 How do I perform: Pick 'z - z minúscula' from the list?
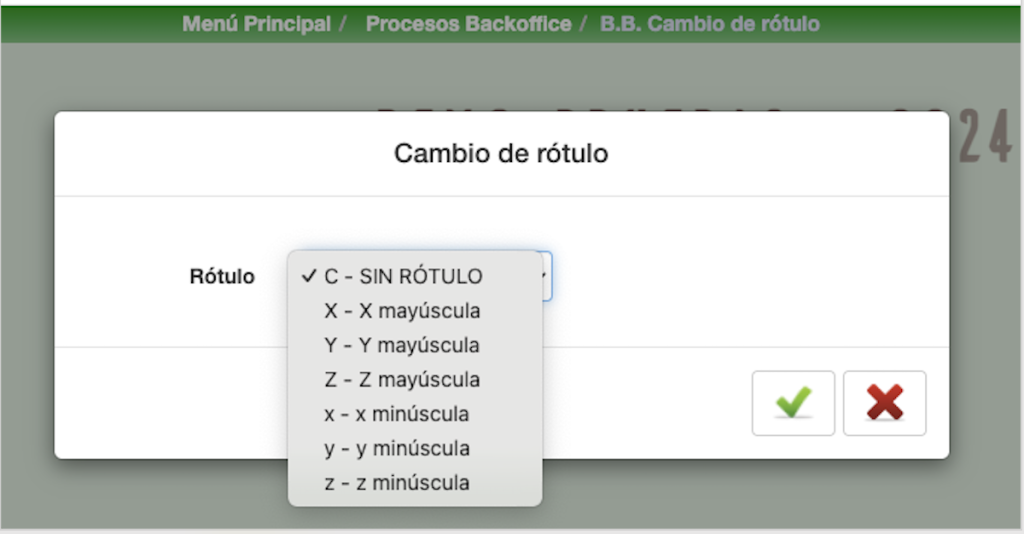coord(415,483)
